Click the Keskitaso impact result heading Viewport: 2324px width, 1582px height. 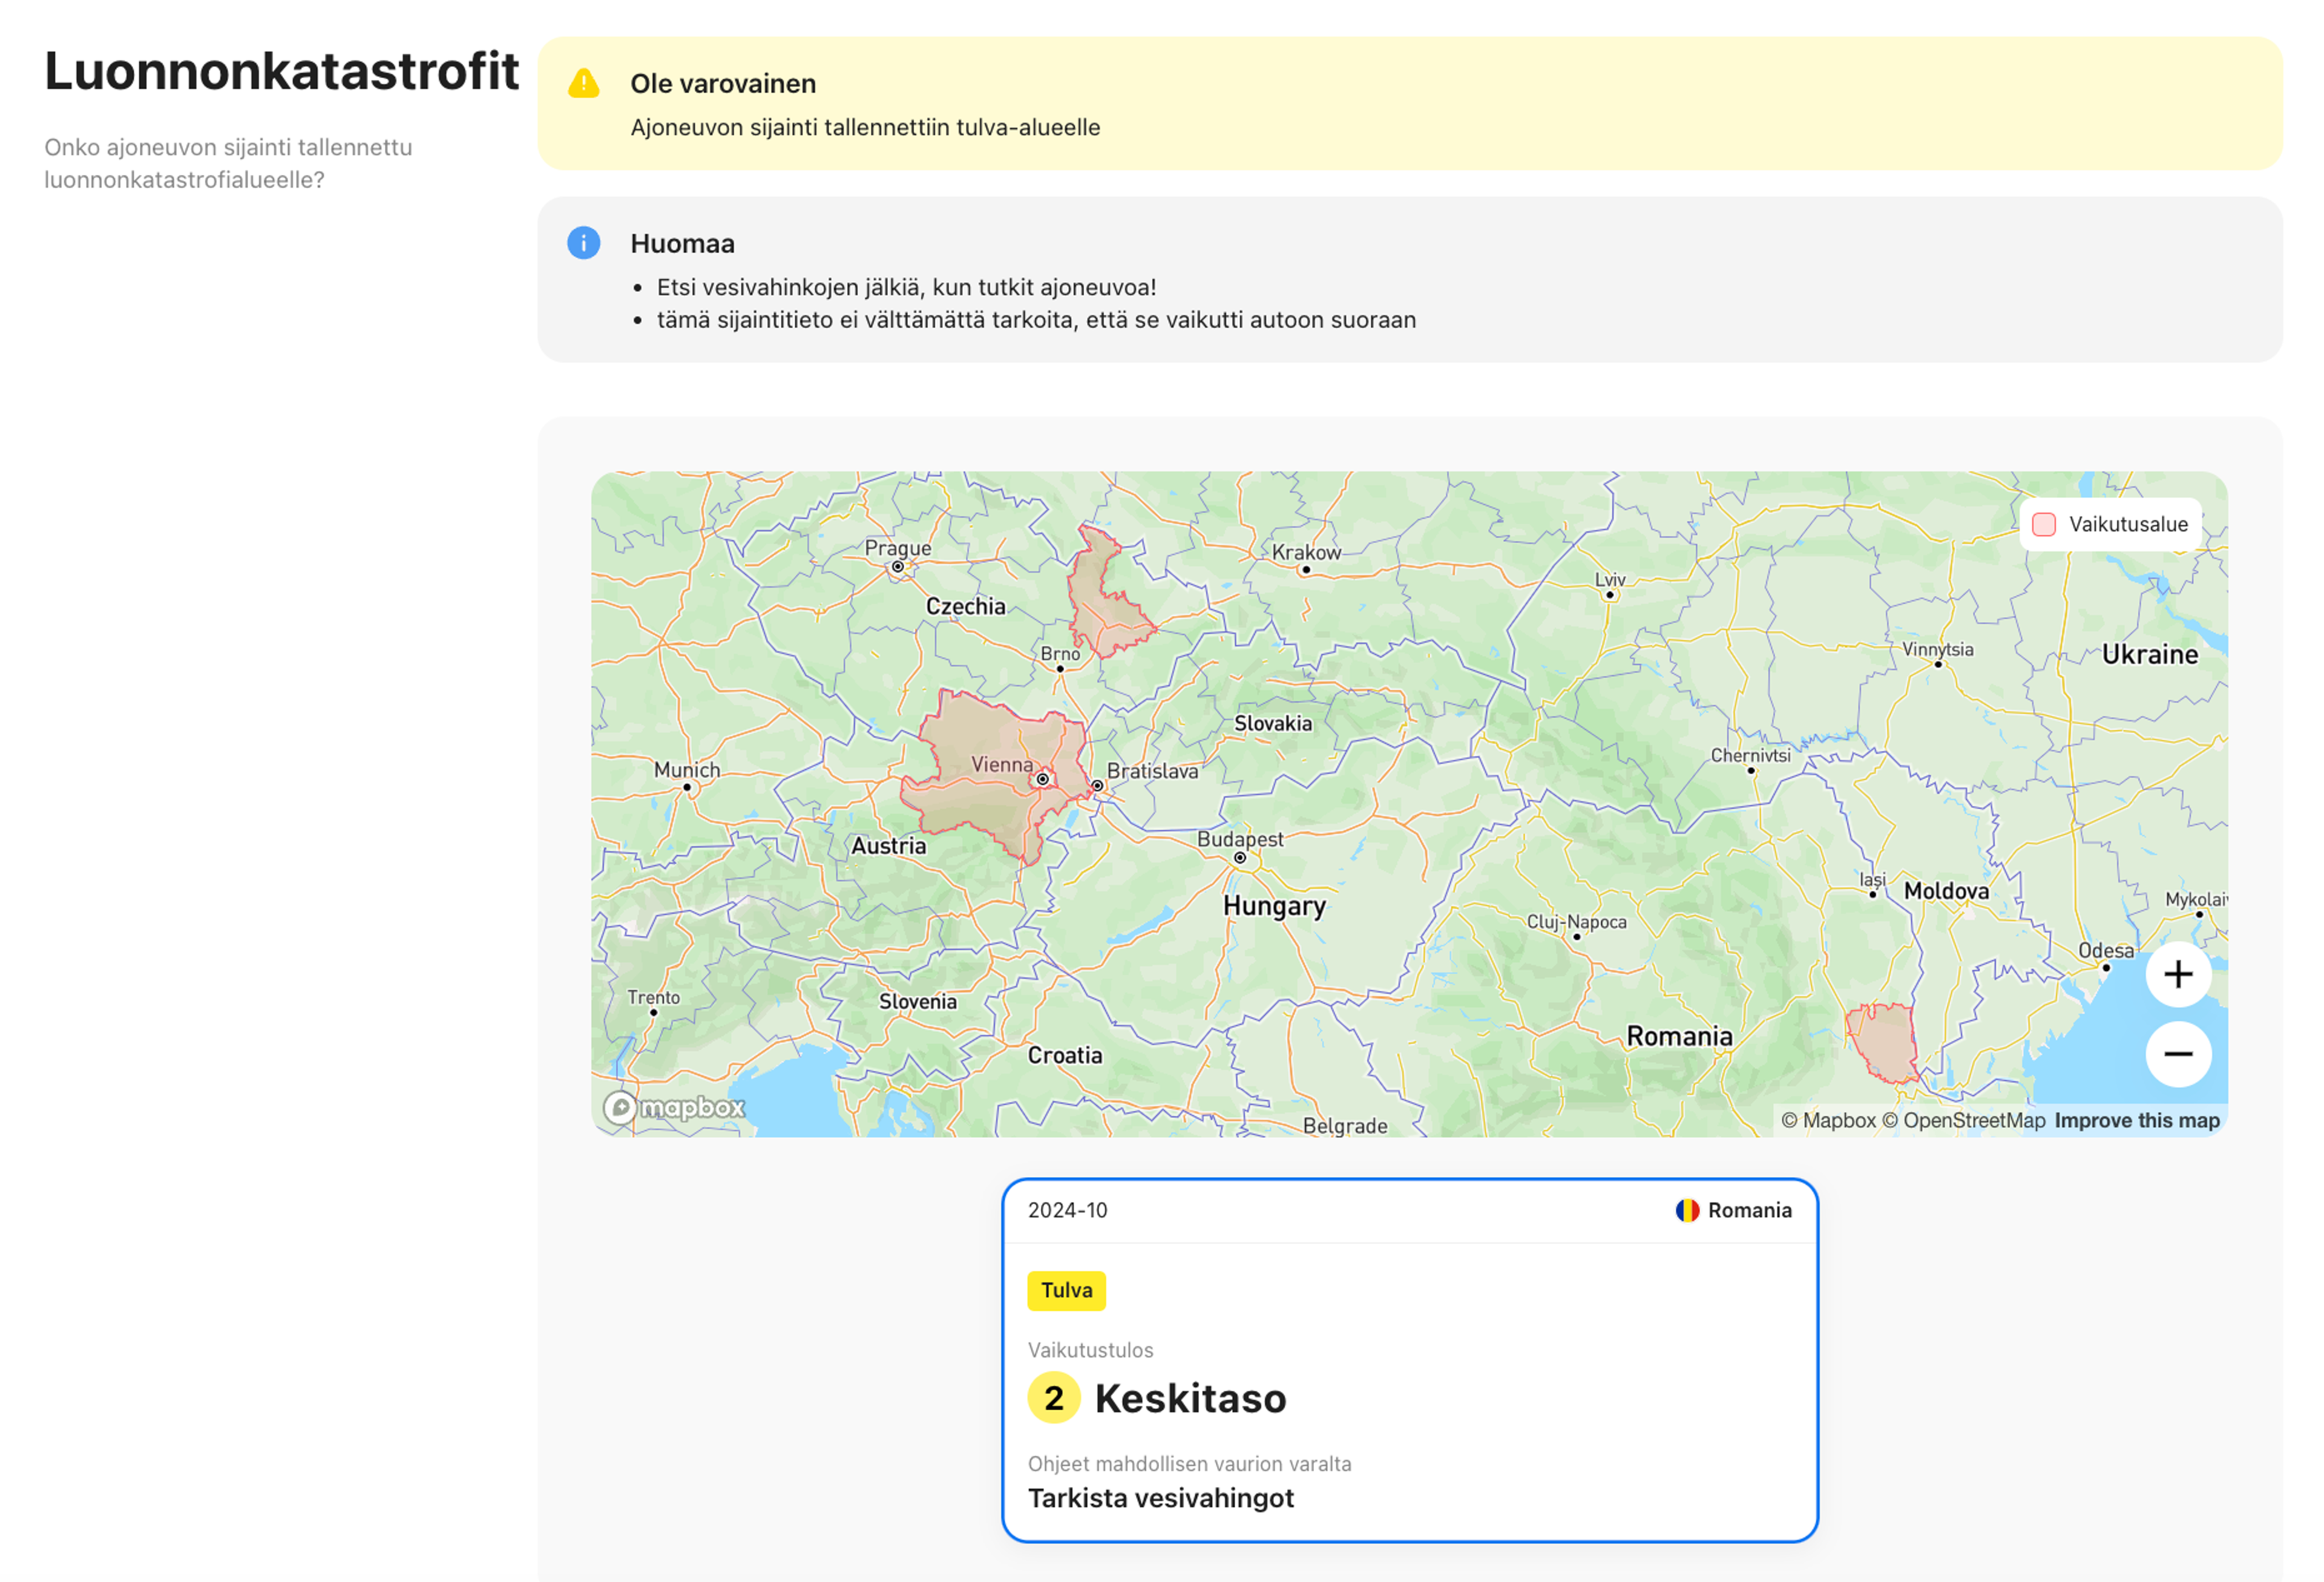[x=1190, y=1398]
